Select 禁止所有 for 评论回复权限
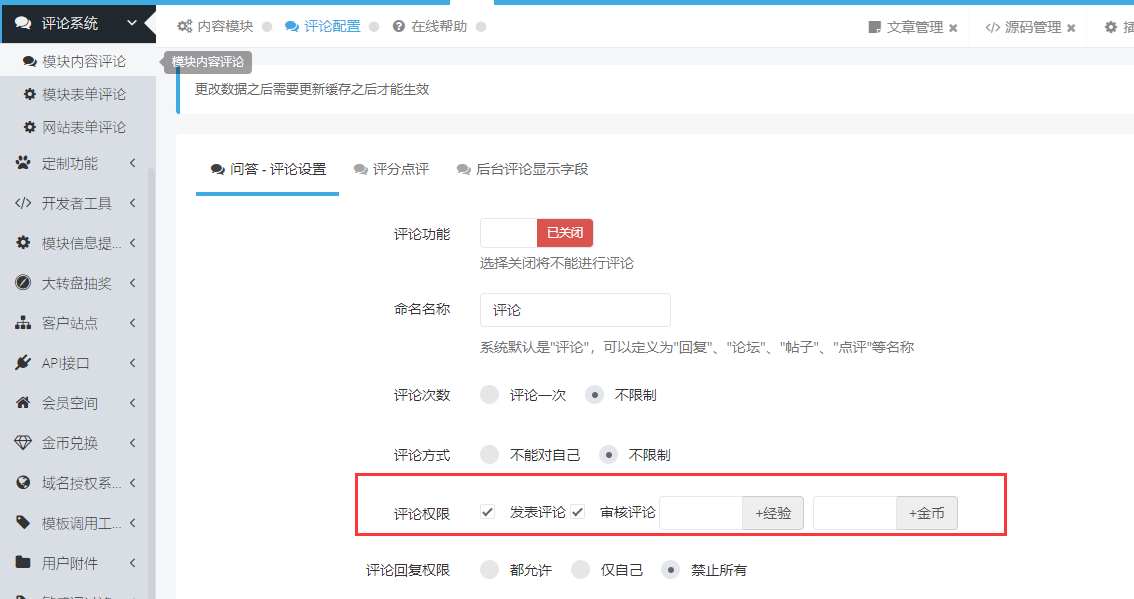This screenshot has height=599, width=1134. tap(671, 569)
